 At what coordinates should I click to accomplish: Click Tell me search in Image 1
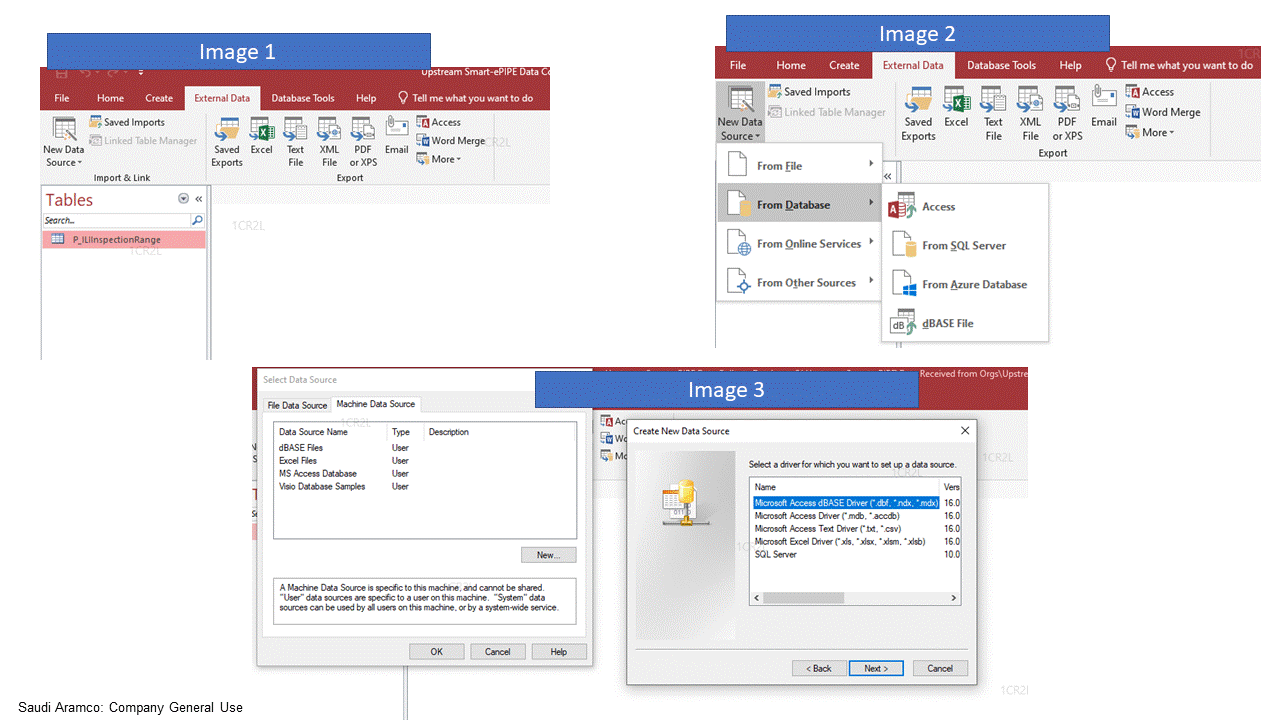click(465, 98)
